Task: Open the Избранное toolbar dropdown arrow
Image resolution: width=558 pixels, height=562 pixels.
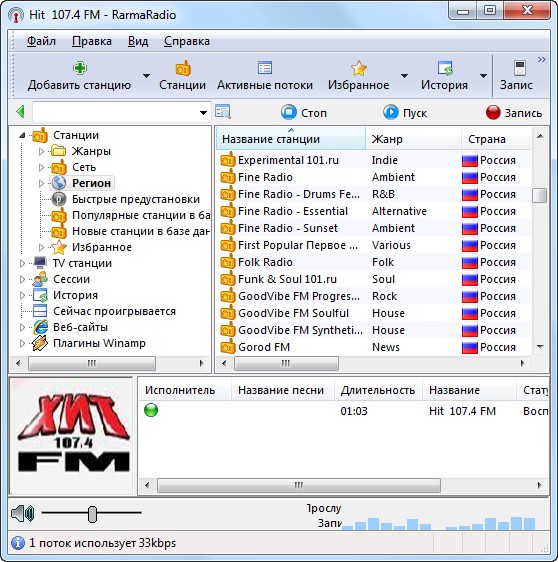Action: [x=404, y=76]
